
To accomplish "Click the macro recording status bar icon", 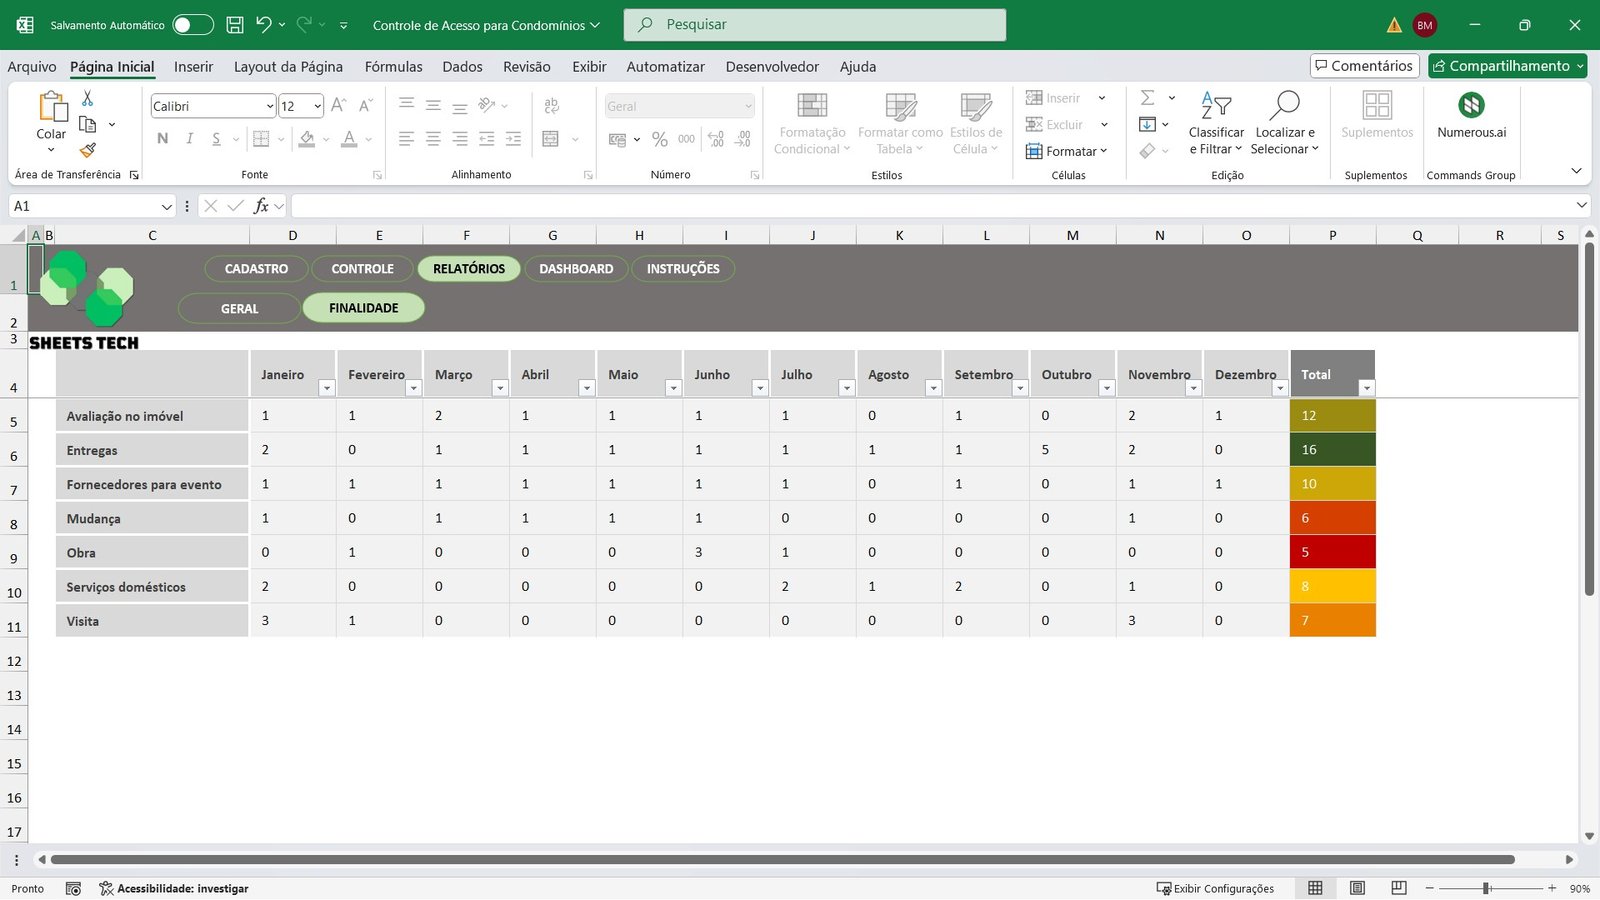I will pos(73,888).
